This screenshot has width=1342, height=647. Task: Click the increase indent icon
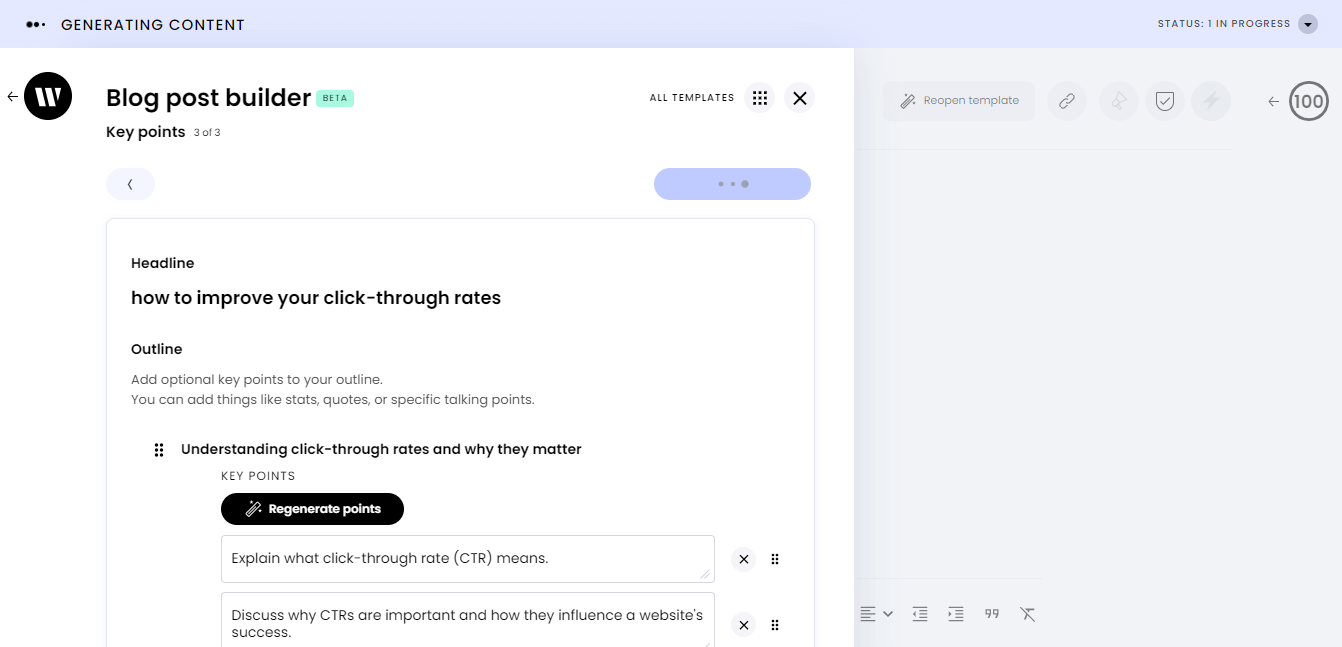[955, 613]
